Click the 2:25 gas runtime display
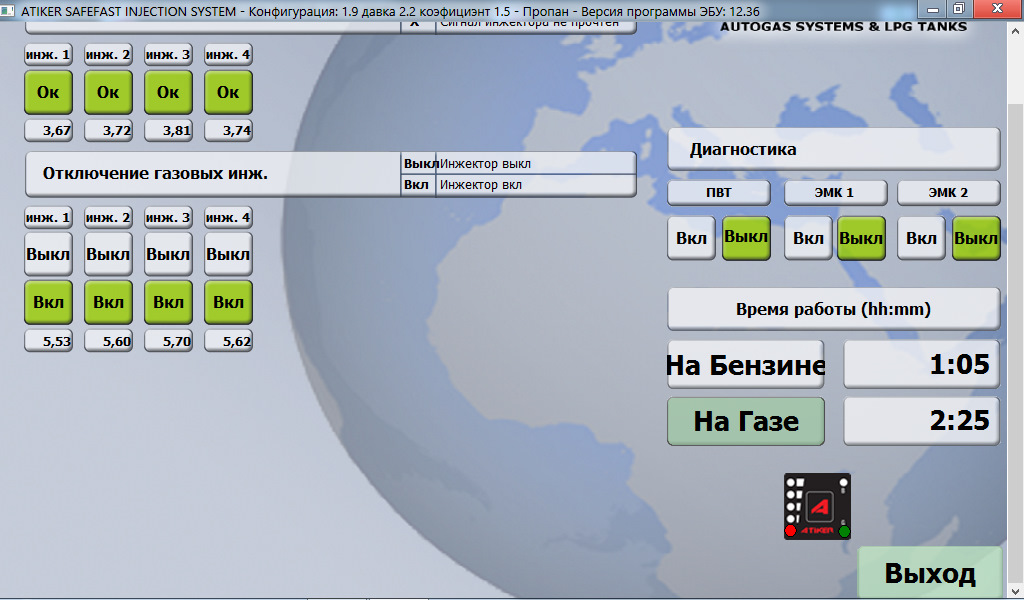 pos(920,420)
